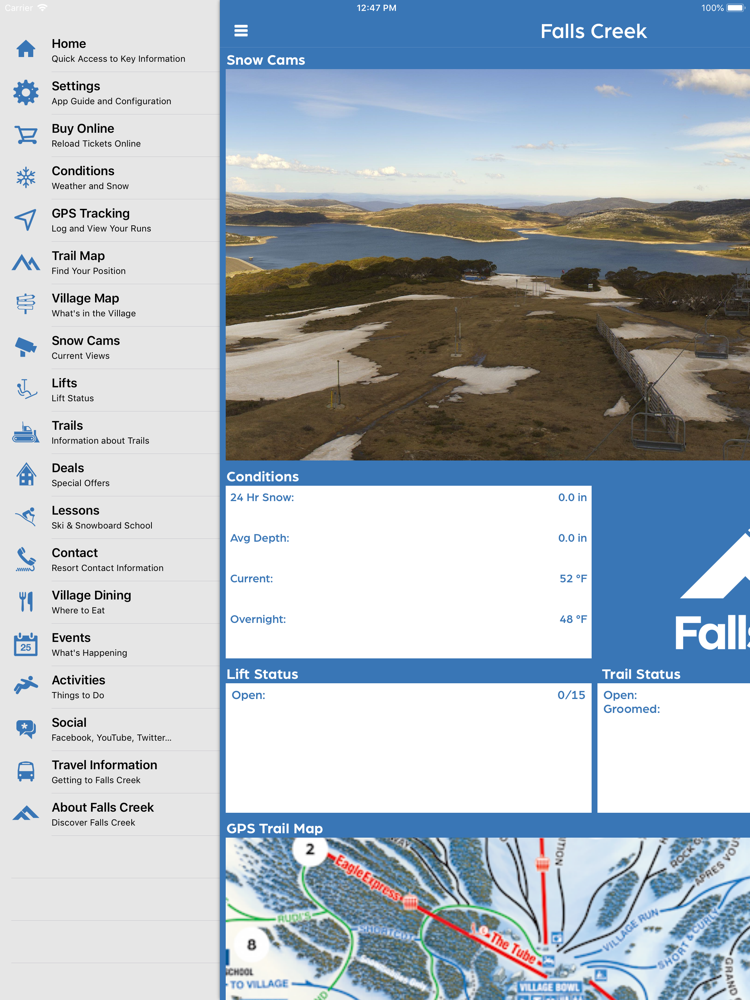
Task: Tap the Buy Online cart icon
Action: pyautogui.click(x=26, y=135)
